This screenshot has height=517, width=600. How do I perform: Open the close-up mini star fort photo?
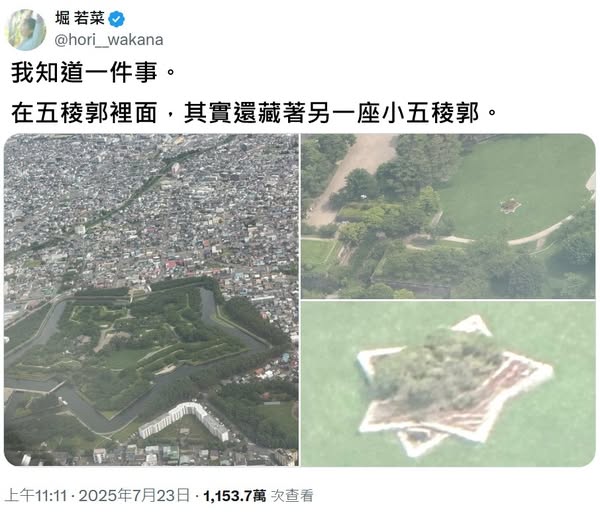coord(448,384)
